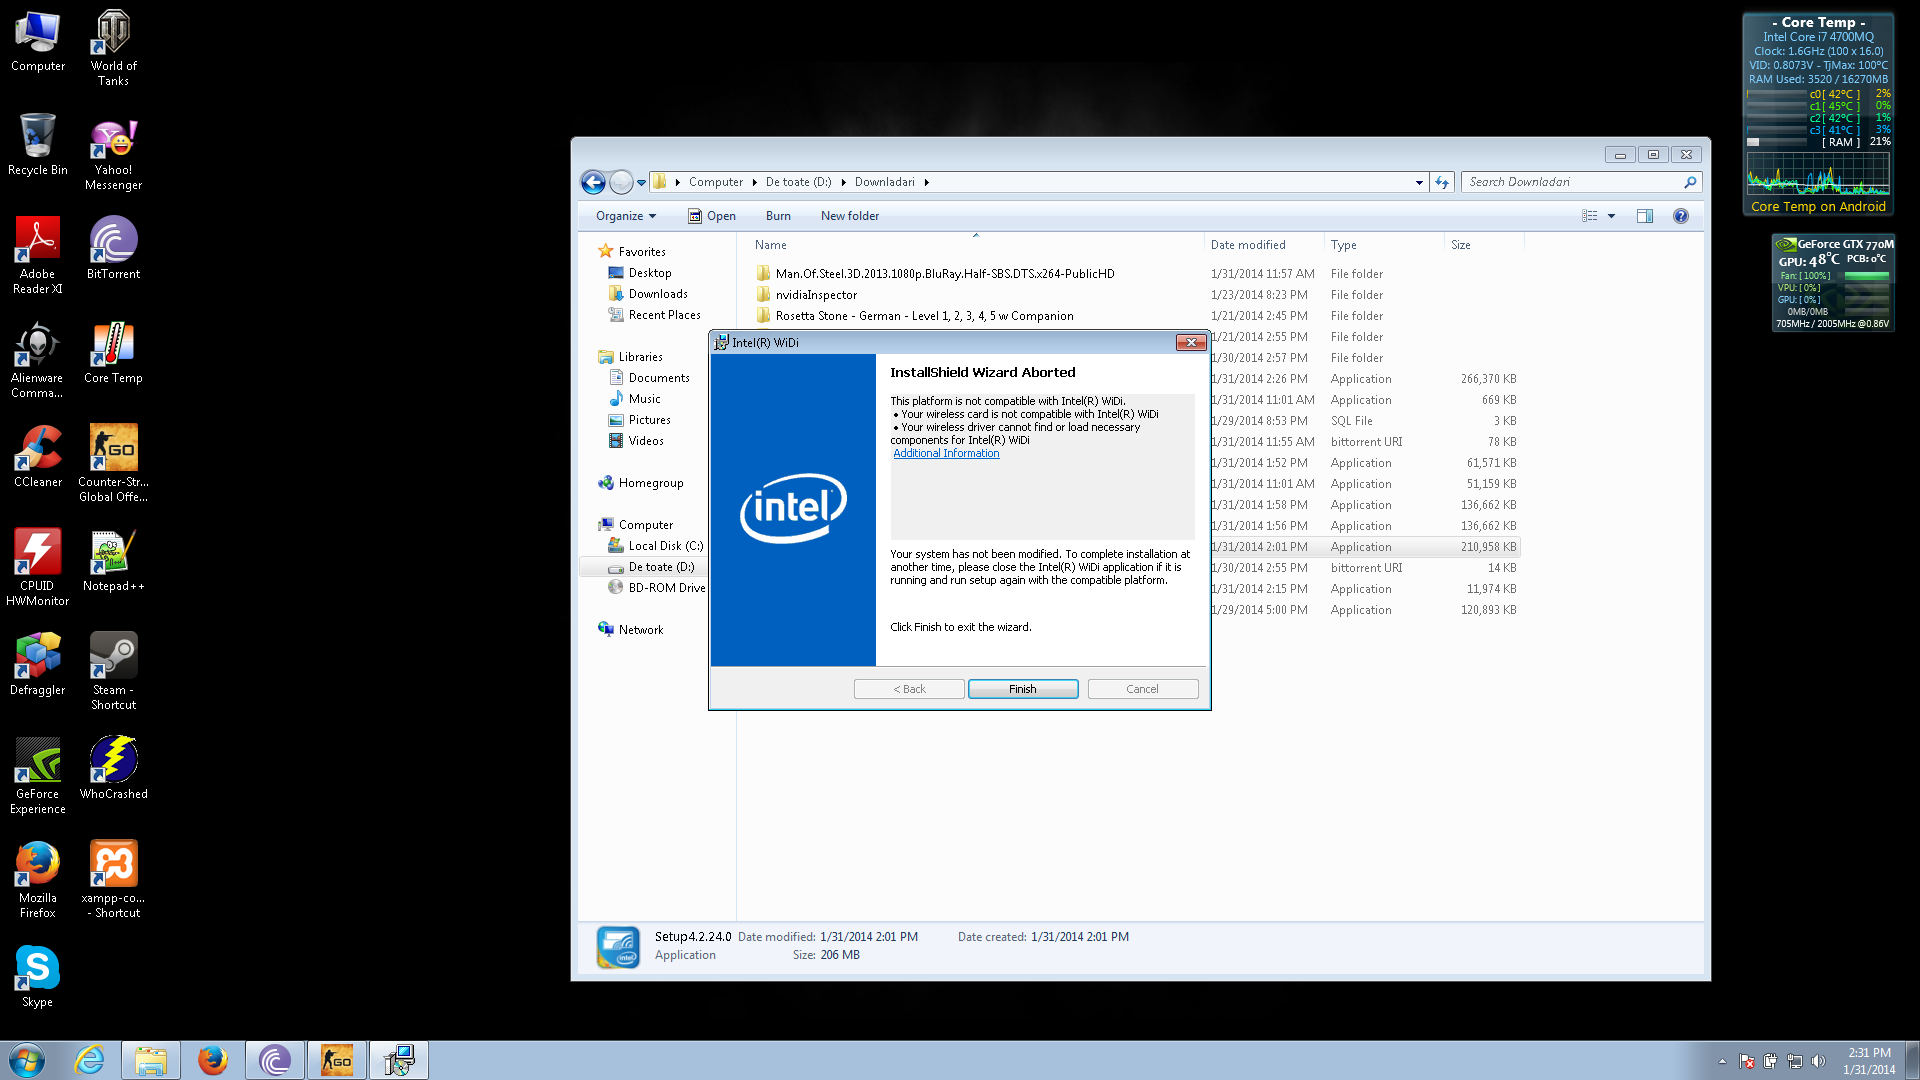Viewport: 1920px width, 1080px height.
Task: Click Open in Explorer toolbar
Action: click(x=711, y=216)
